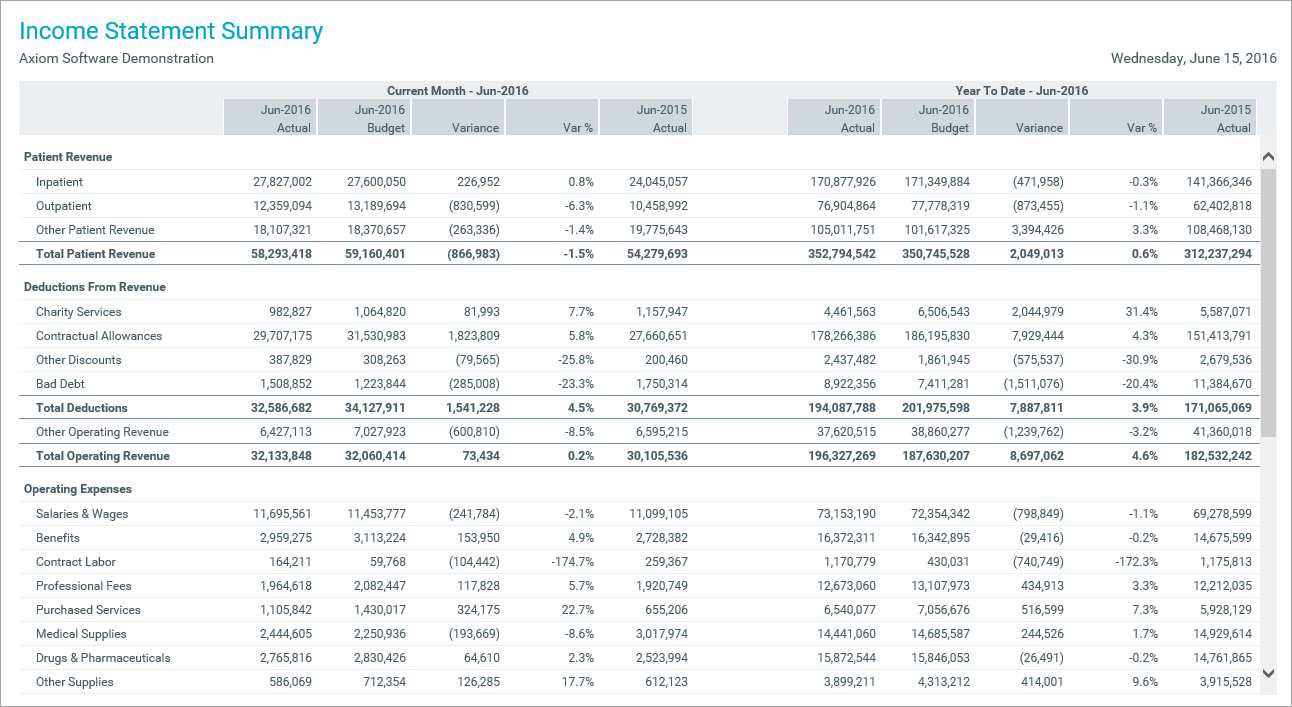Select the Patient Revenue section heading
Viewport: 1292px width, 707px height.
click(66, 157)
